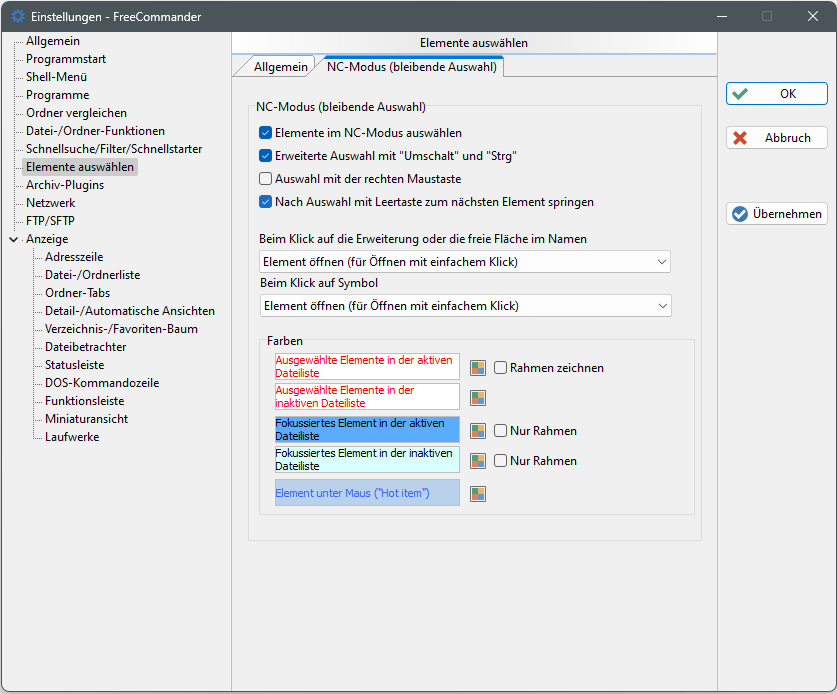Disable 'Elemente im NC-Modus auswählen' checkbox
Screen dimensions: 837x694
(x=266, y=132)
